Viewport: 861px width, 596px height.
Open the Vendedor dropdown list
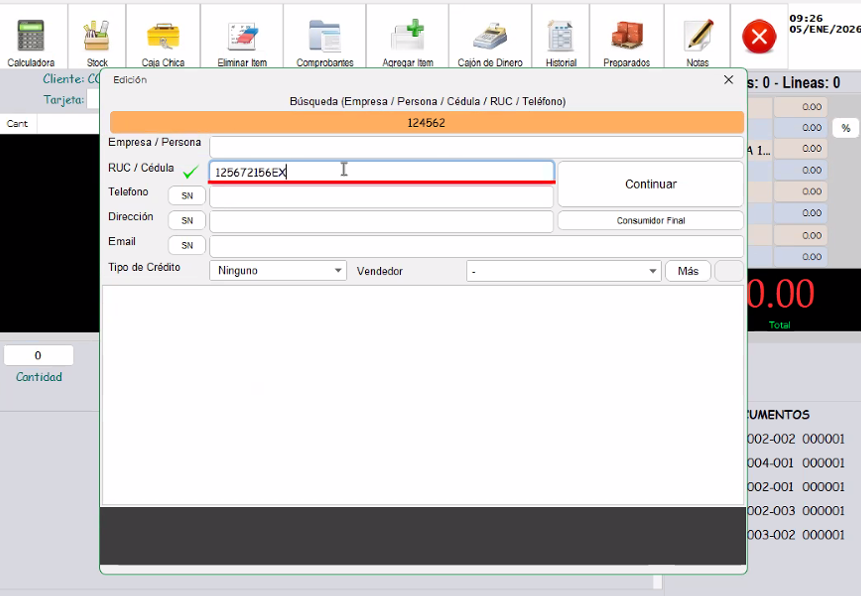point(564,271)
